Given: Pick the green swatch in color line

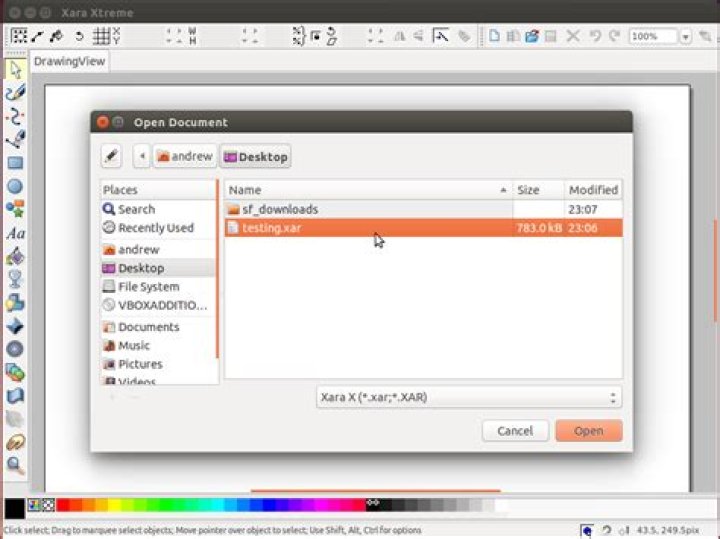Looking at the screenshot, I should tap(166, 505).
